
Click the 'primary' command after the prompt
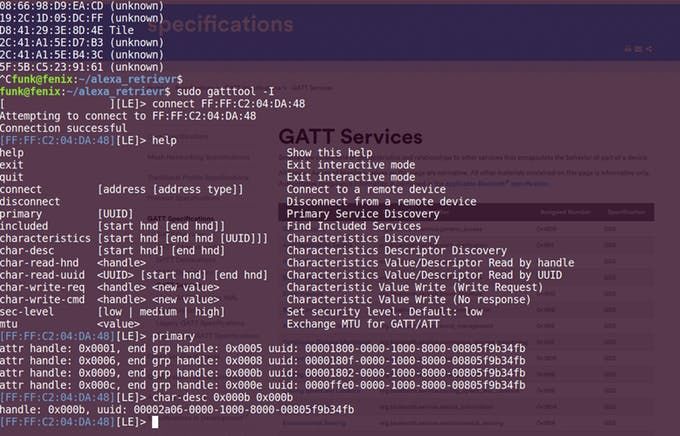(173, 336)
